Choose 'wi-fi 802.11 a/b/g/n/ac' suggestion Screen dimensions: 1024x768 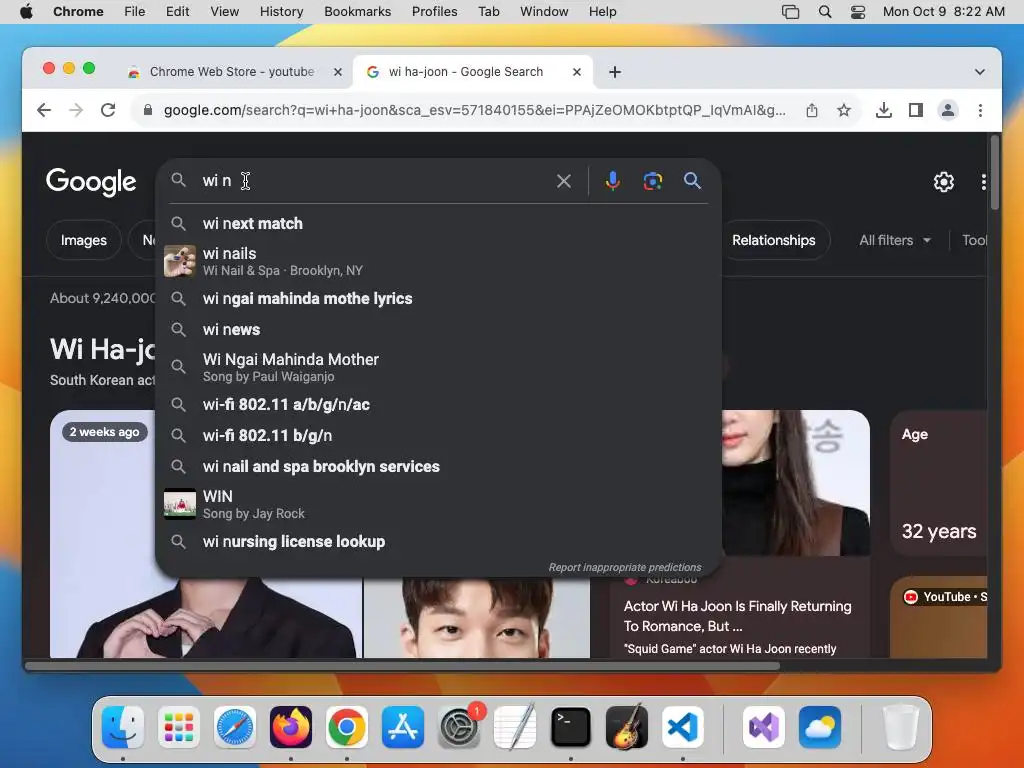pos(438,404)
